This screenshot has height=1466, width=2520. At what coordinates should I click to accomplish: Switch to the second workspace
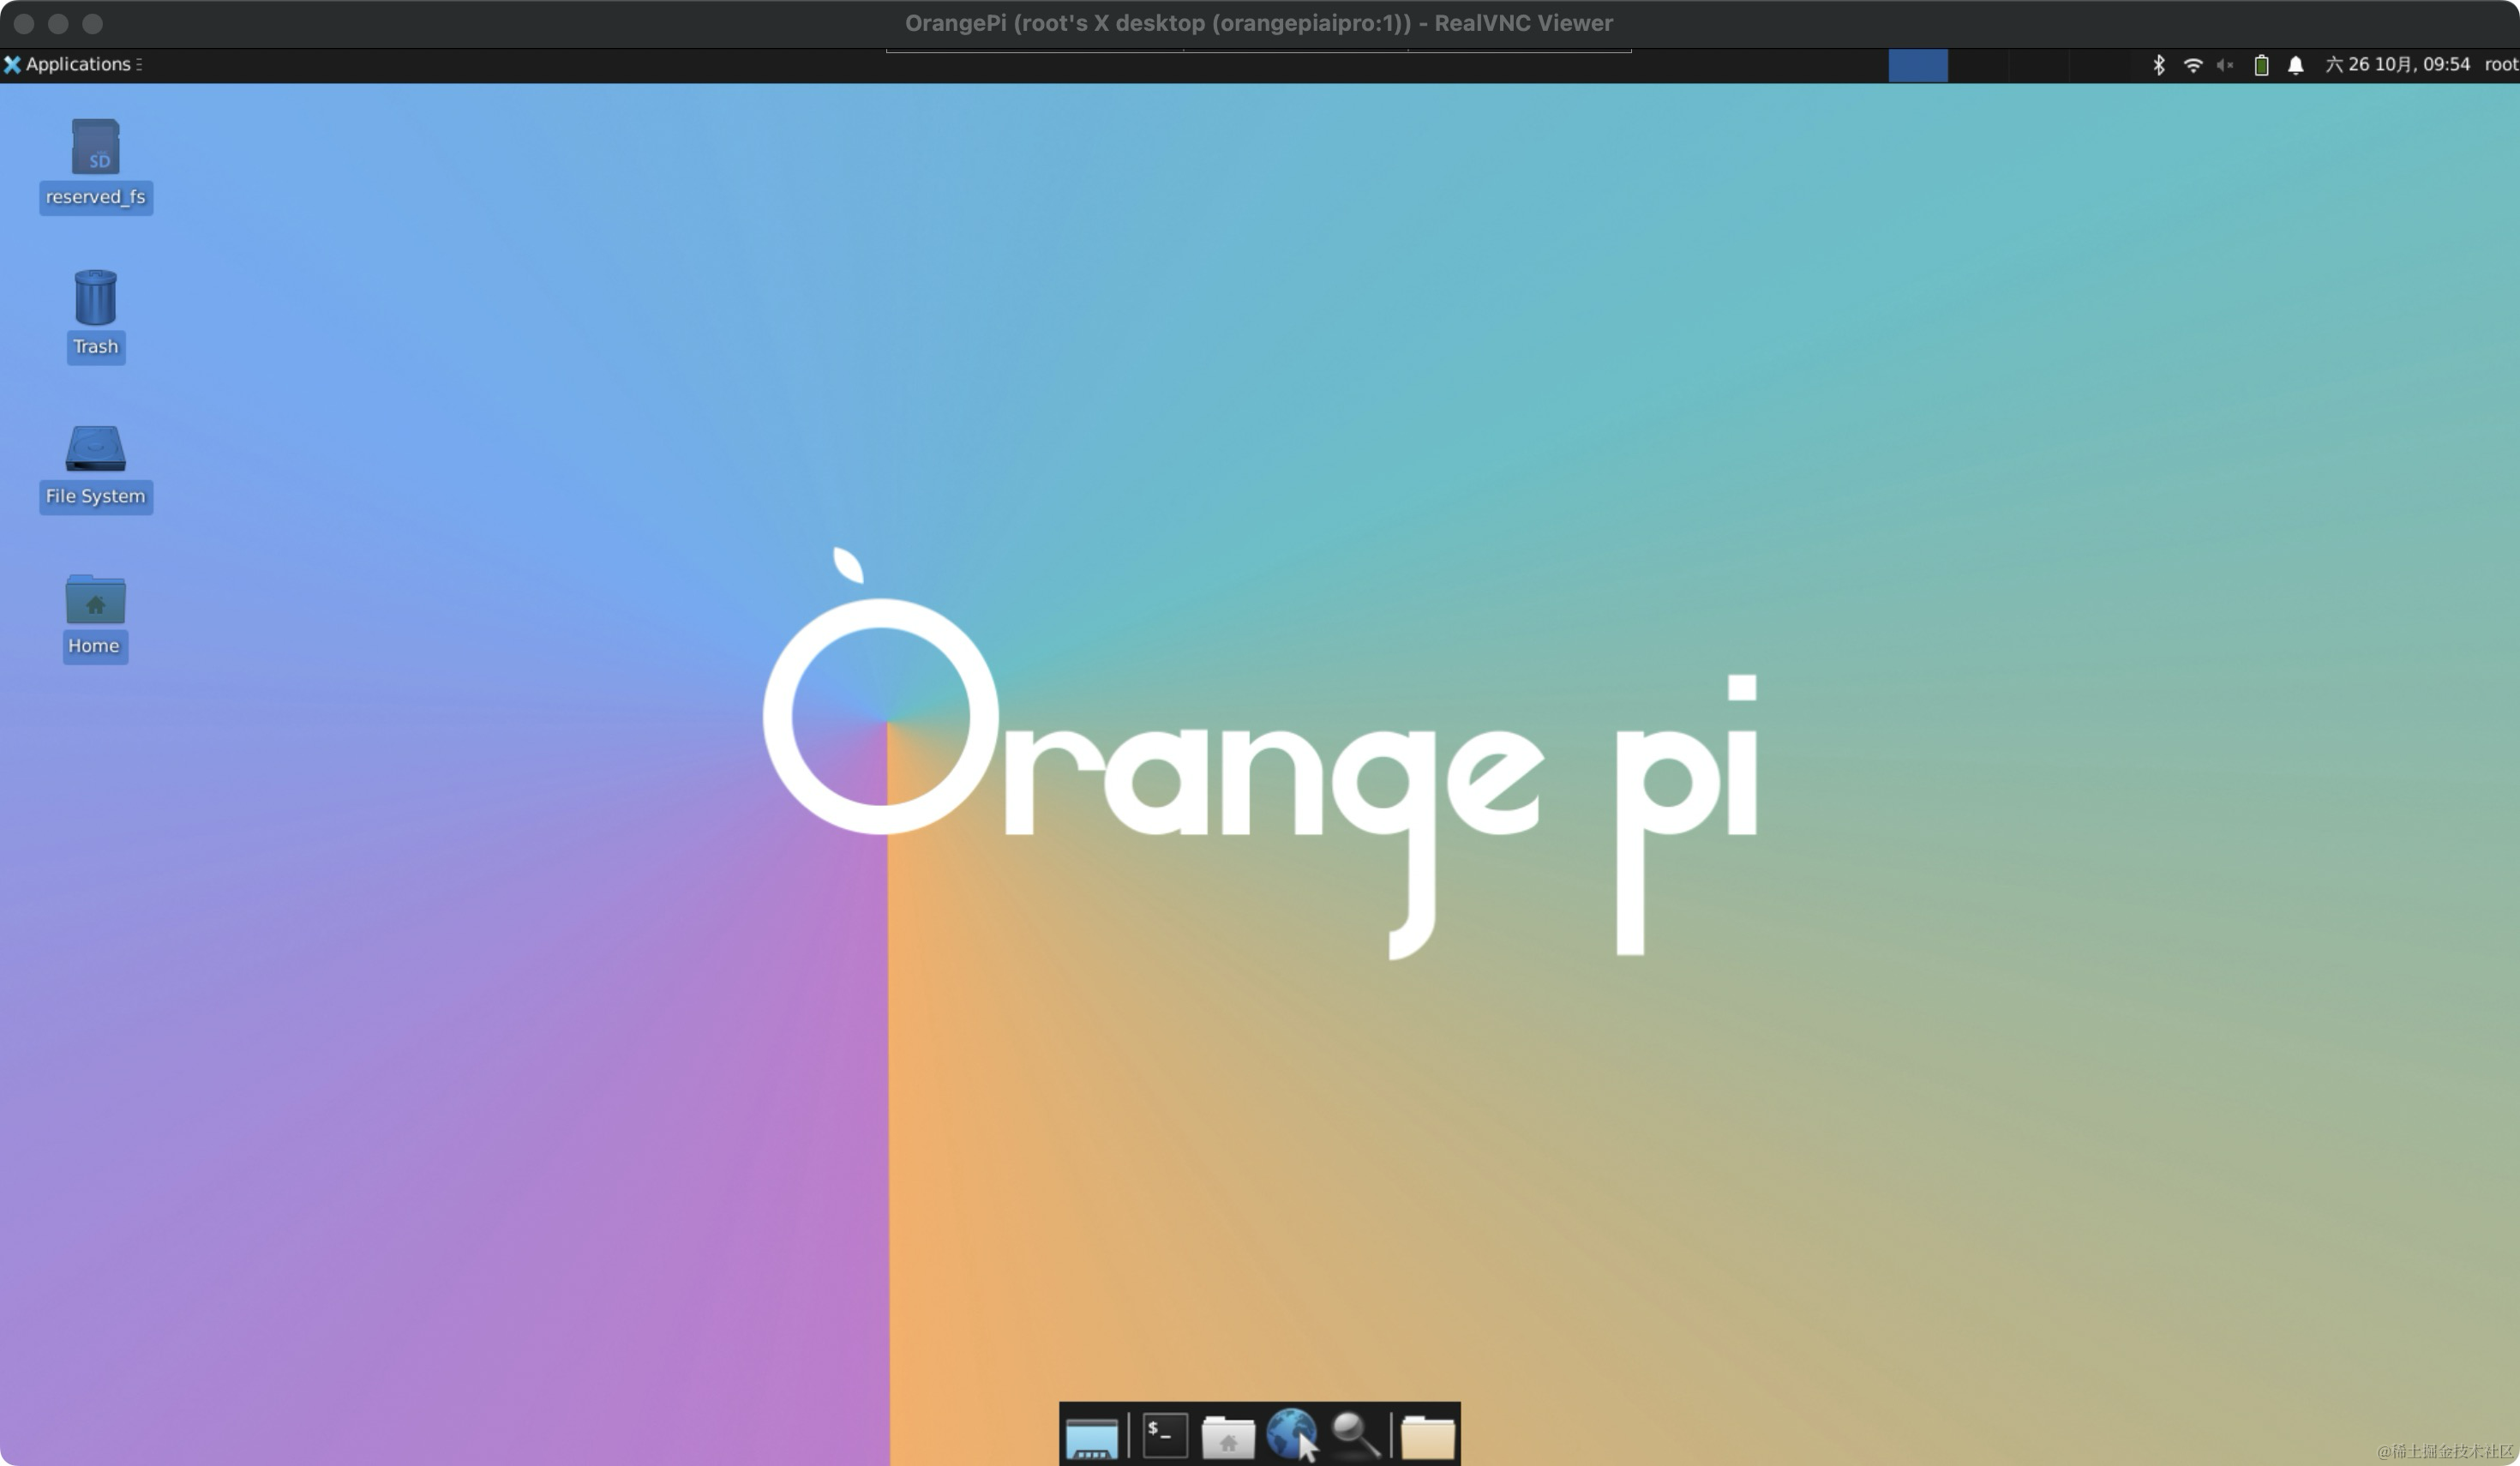pyautogui.click(x=1977, y=66)
